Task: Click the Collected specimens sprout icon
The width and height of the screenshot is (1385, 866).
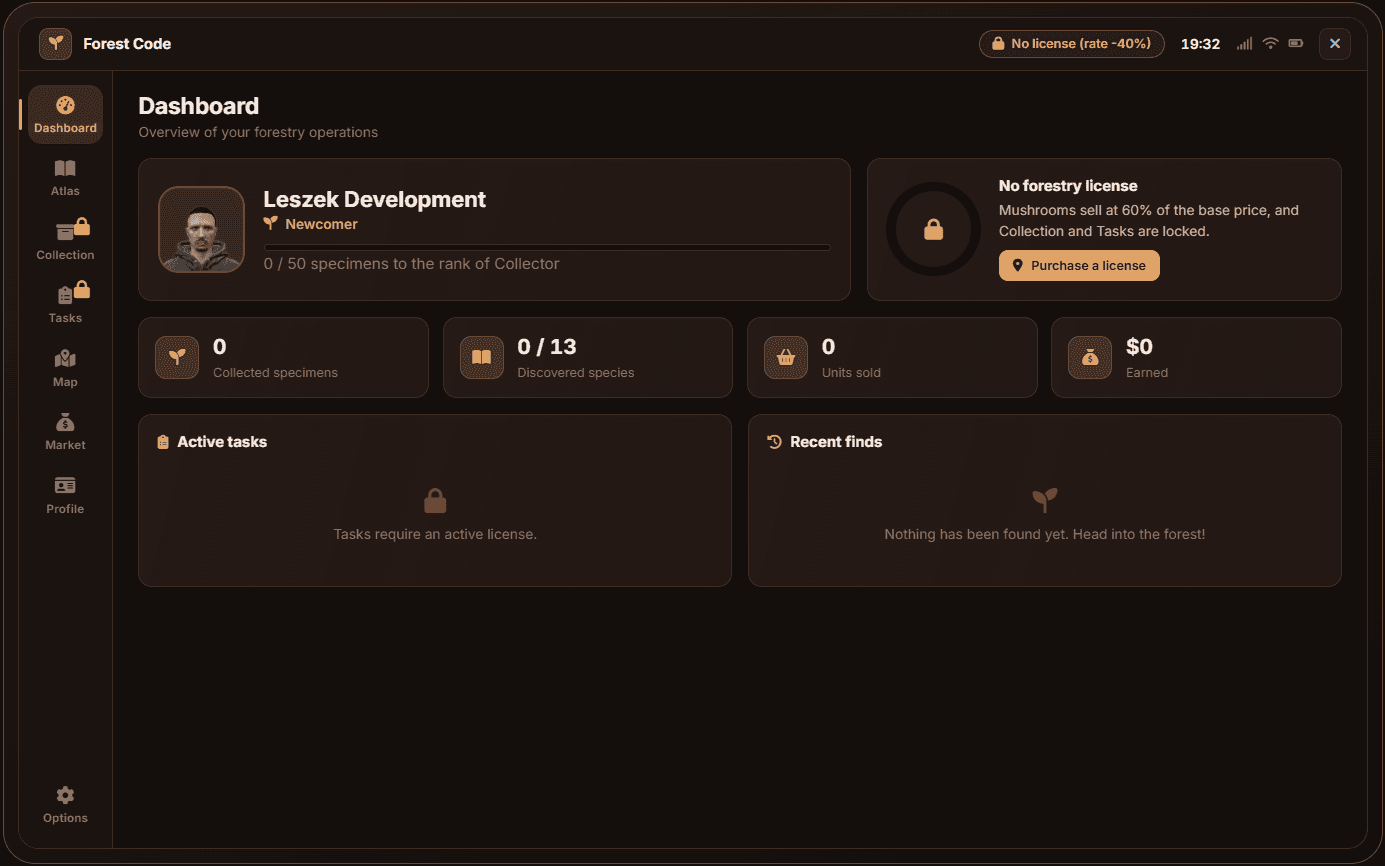Action: pos(177,357)
